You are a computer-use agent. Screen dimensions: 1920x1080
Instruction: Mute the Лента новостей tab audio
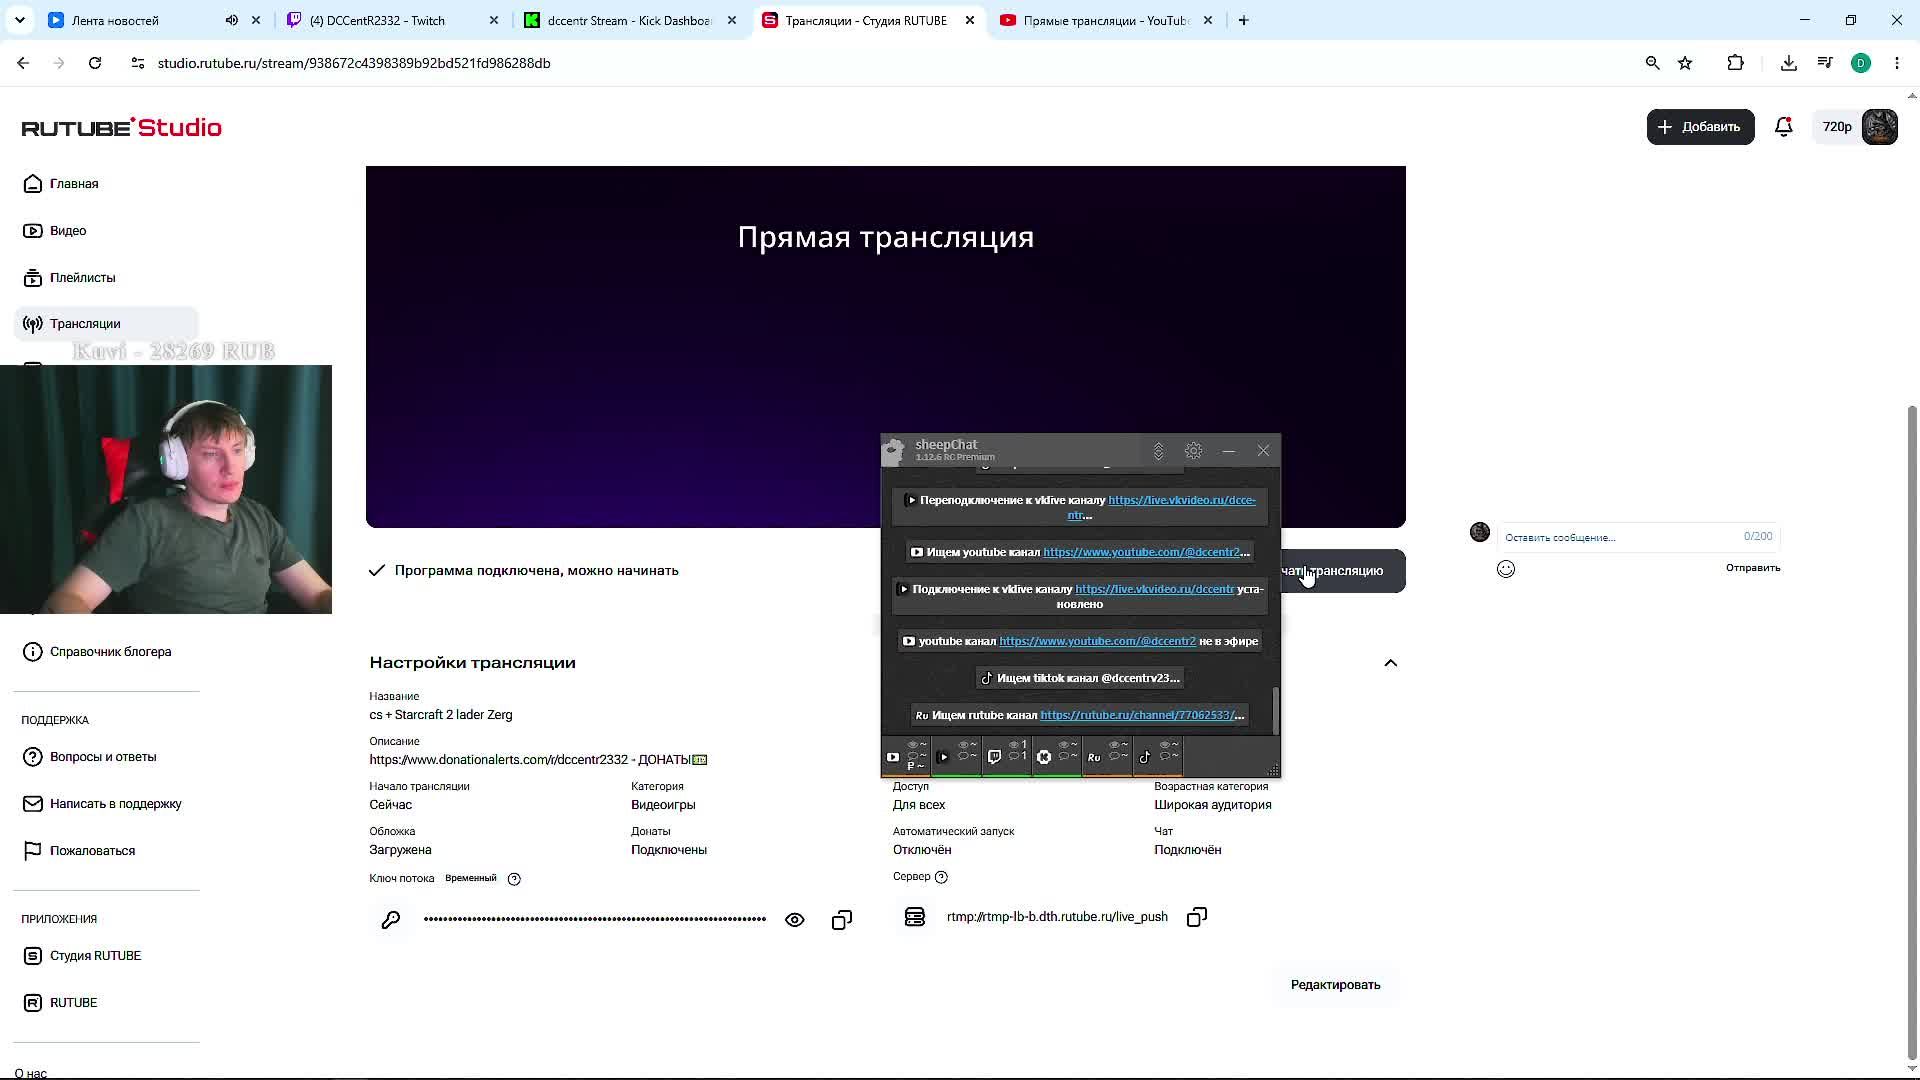tap(231, 20)
